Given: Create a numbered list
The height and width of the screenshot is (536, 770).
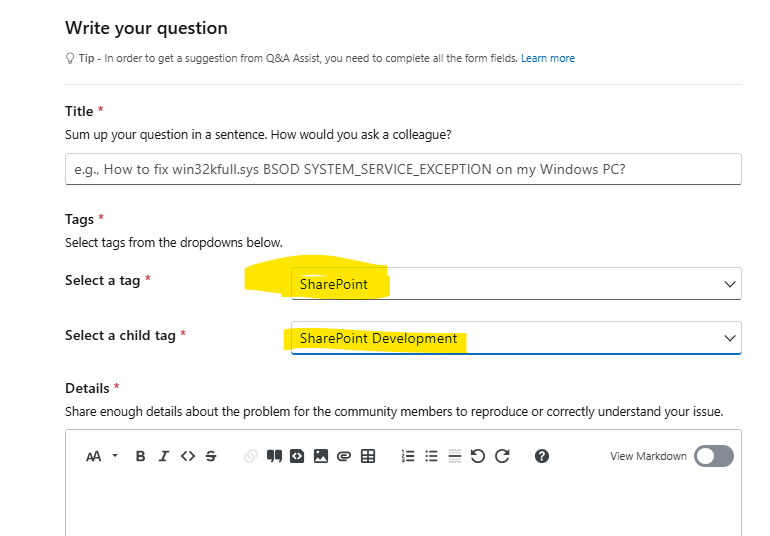Looking at the screenshot, I should click(x=408, y=456).
